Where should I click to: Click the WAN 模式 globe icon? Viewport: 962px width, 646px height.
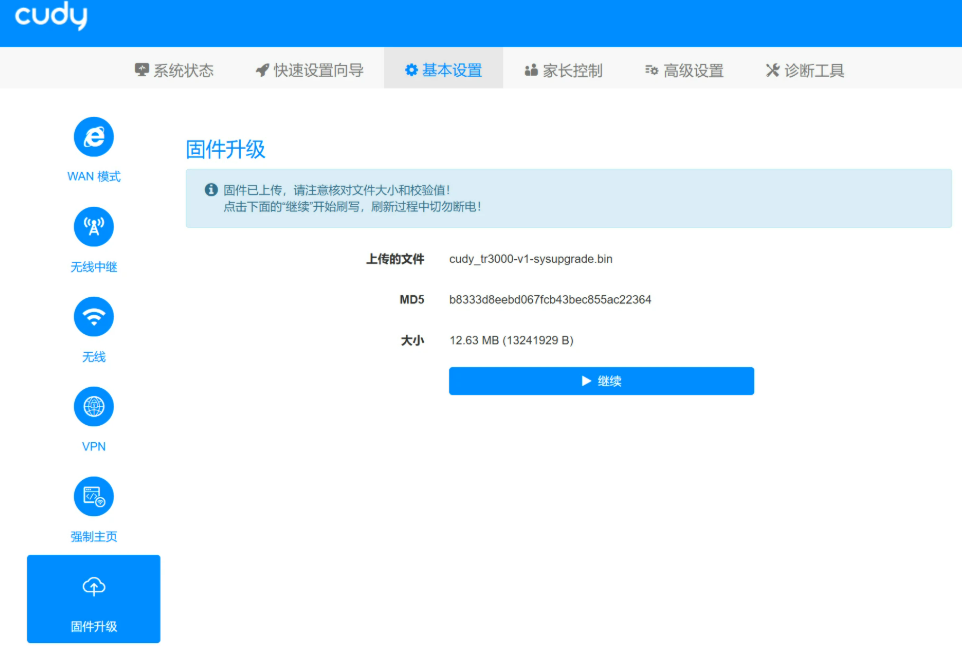tap(94, 137)
